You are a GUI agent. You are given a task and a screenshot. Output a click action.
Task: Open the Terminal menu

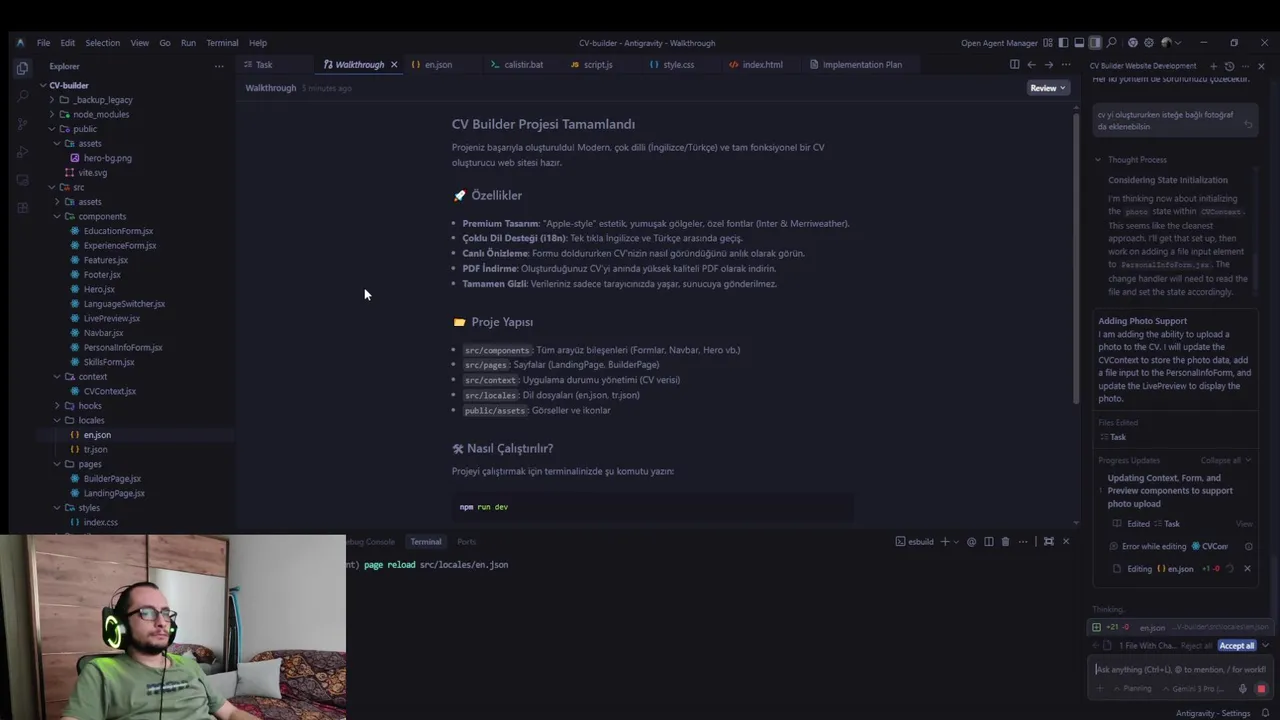[222, 43]
